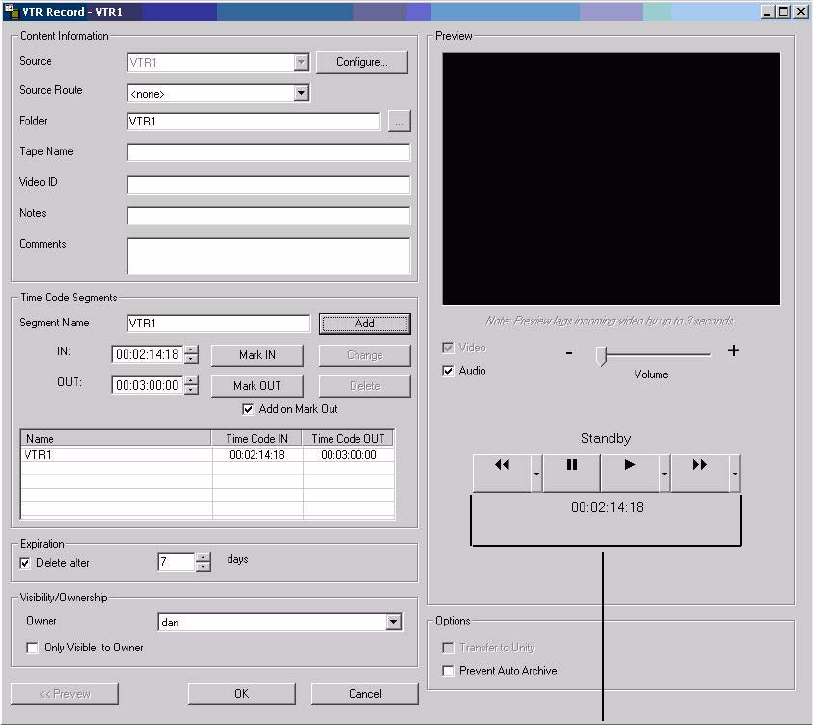This screenshot has width=813, height=725.
Task: Decrement the OUT time code spinner
Action: [191, 390]
